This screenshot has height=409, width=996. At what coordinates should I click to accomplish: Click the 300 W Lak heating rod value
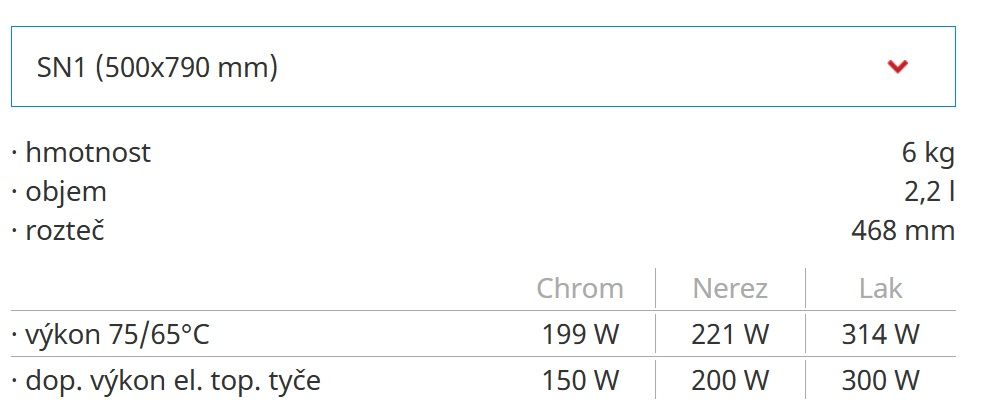tap(880, 381)
